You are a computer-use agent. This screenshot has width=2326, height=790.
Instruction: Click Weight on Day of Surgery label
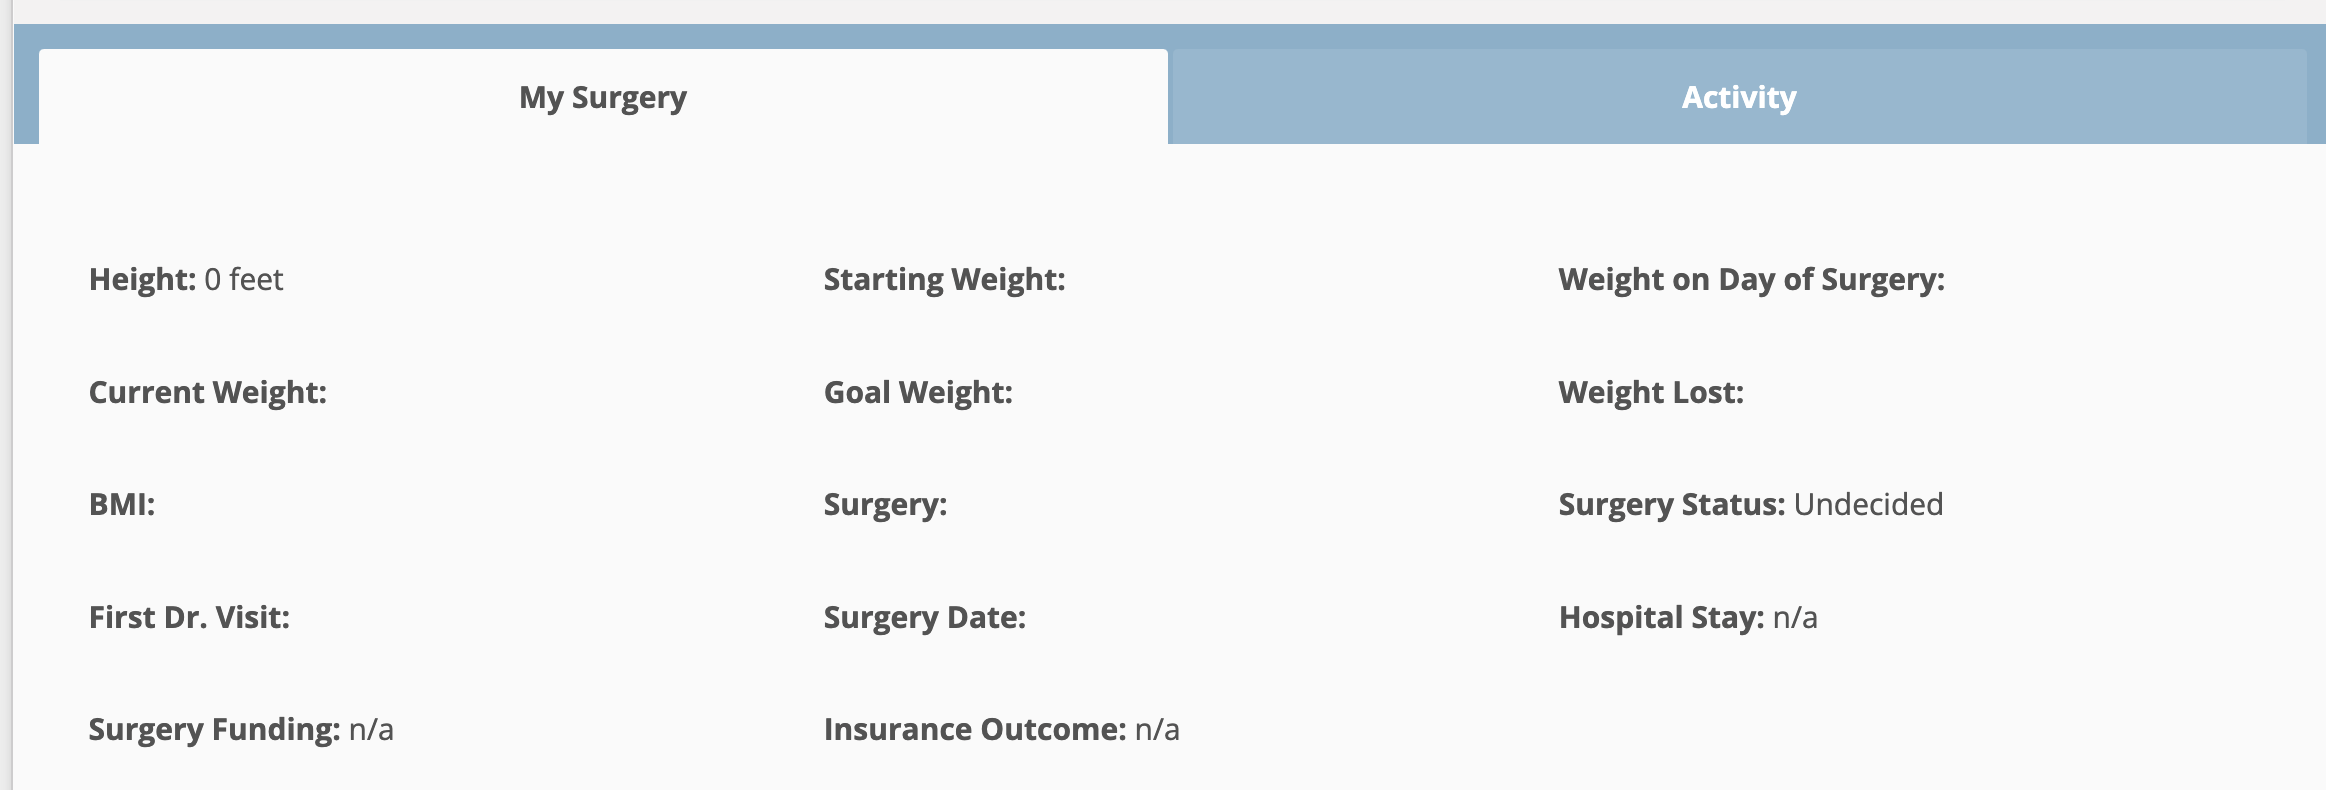(1751, 280)
